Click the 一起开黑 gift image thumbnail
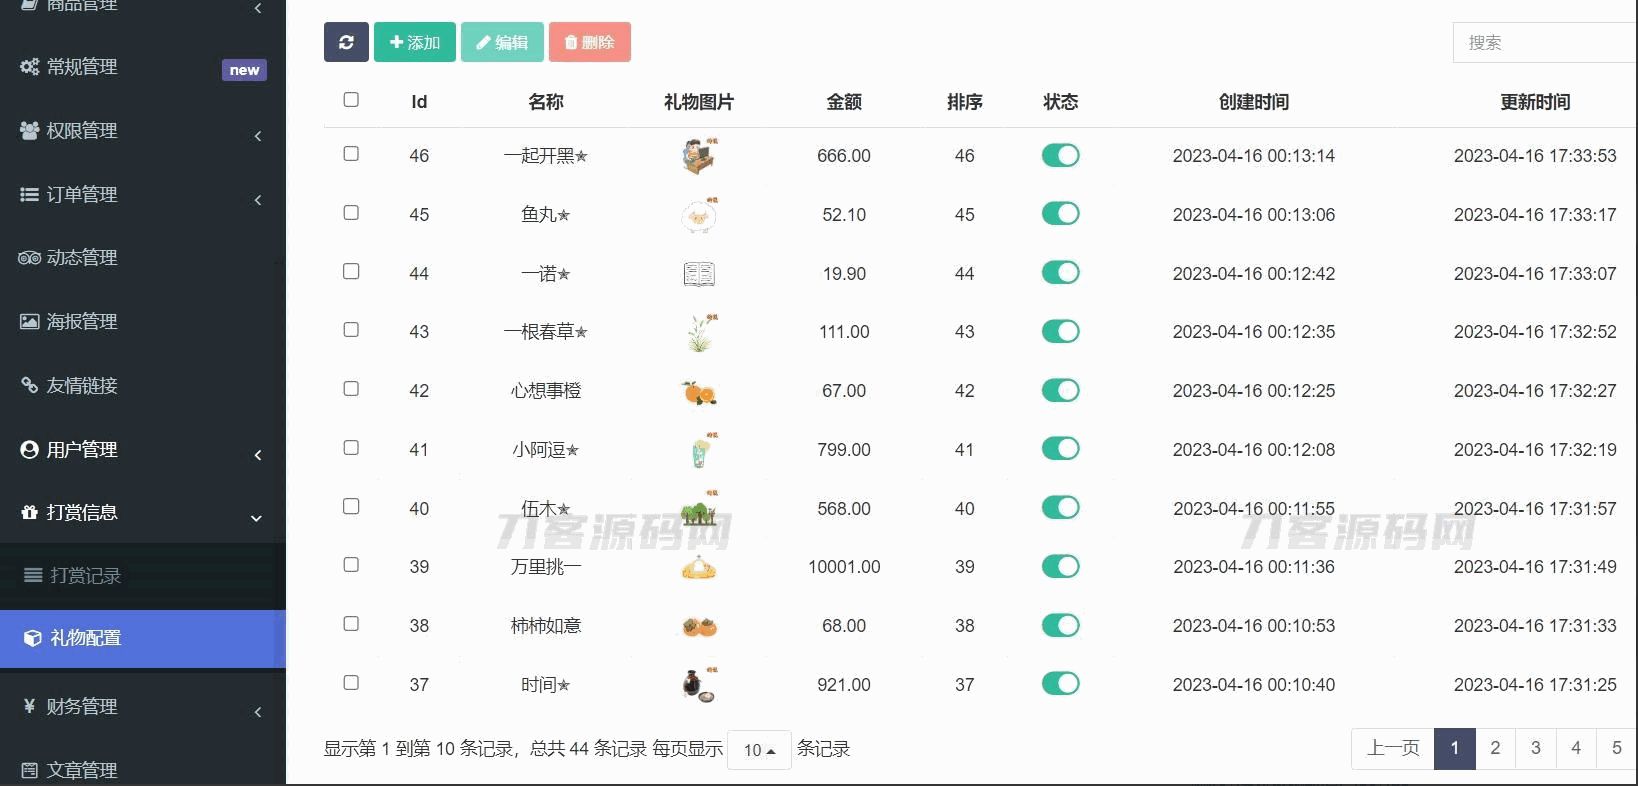 pyautogui.click(x=699, y=156)
